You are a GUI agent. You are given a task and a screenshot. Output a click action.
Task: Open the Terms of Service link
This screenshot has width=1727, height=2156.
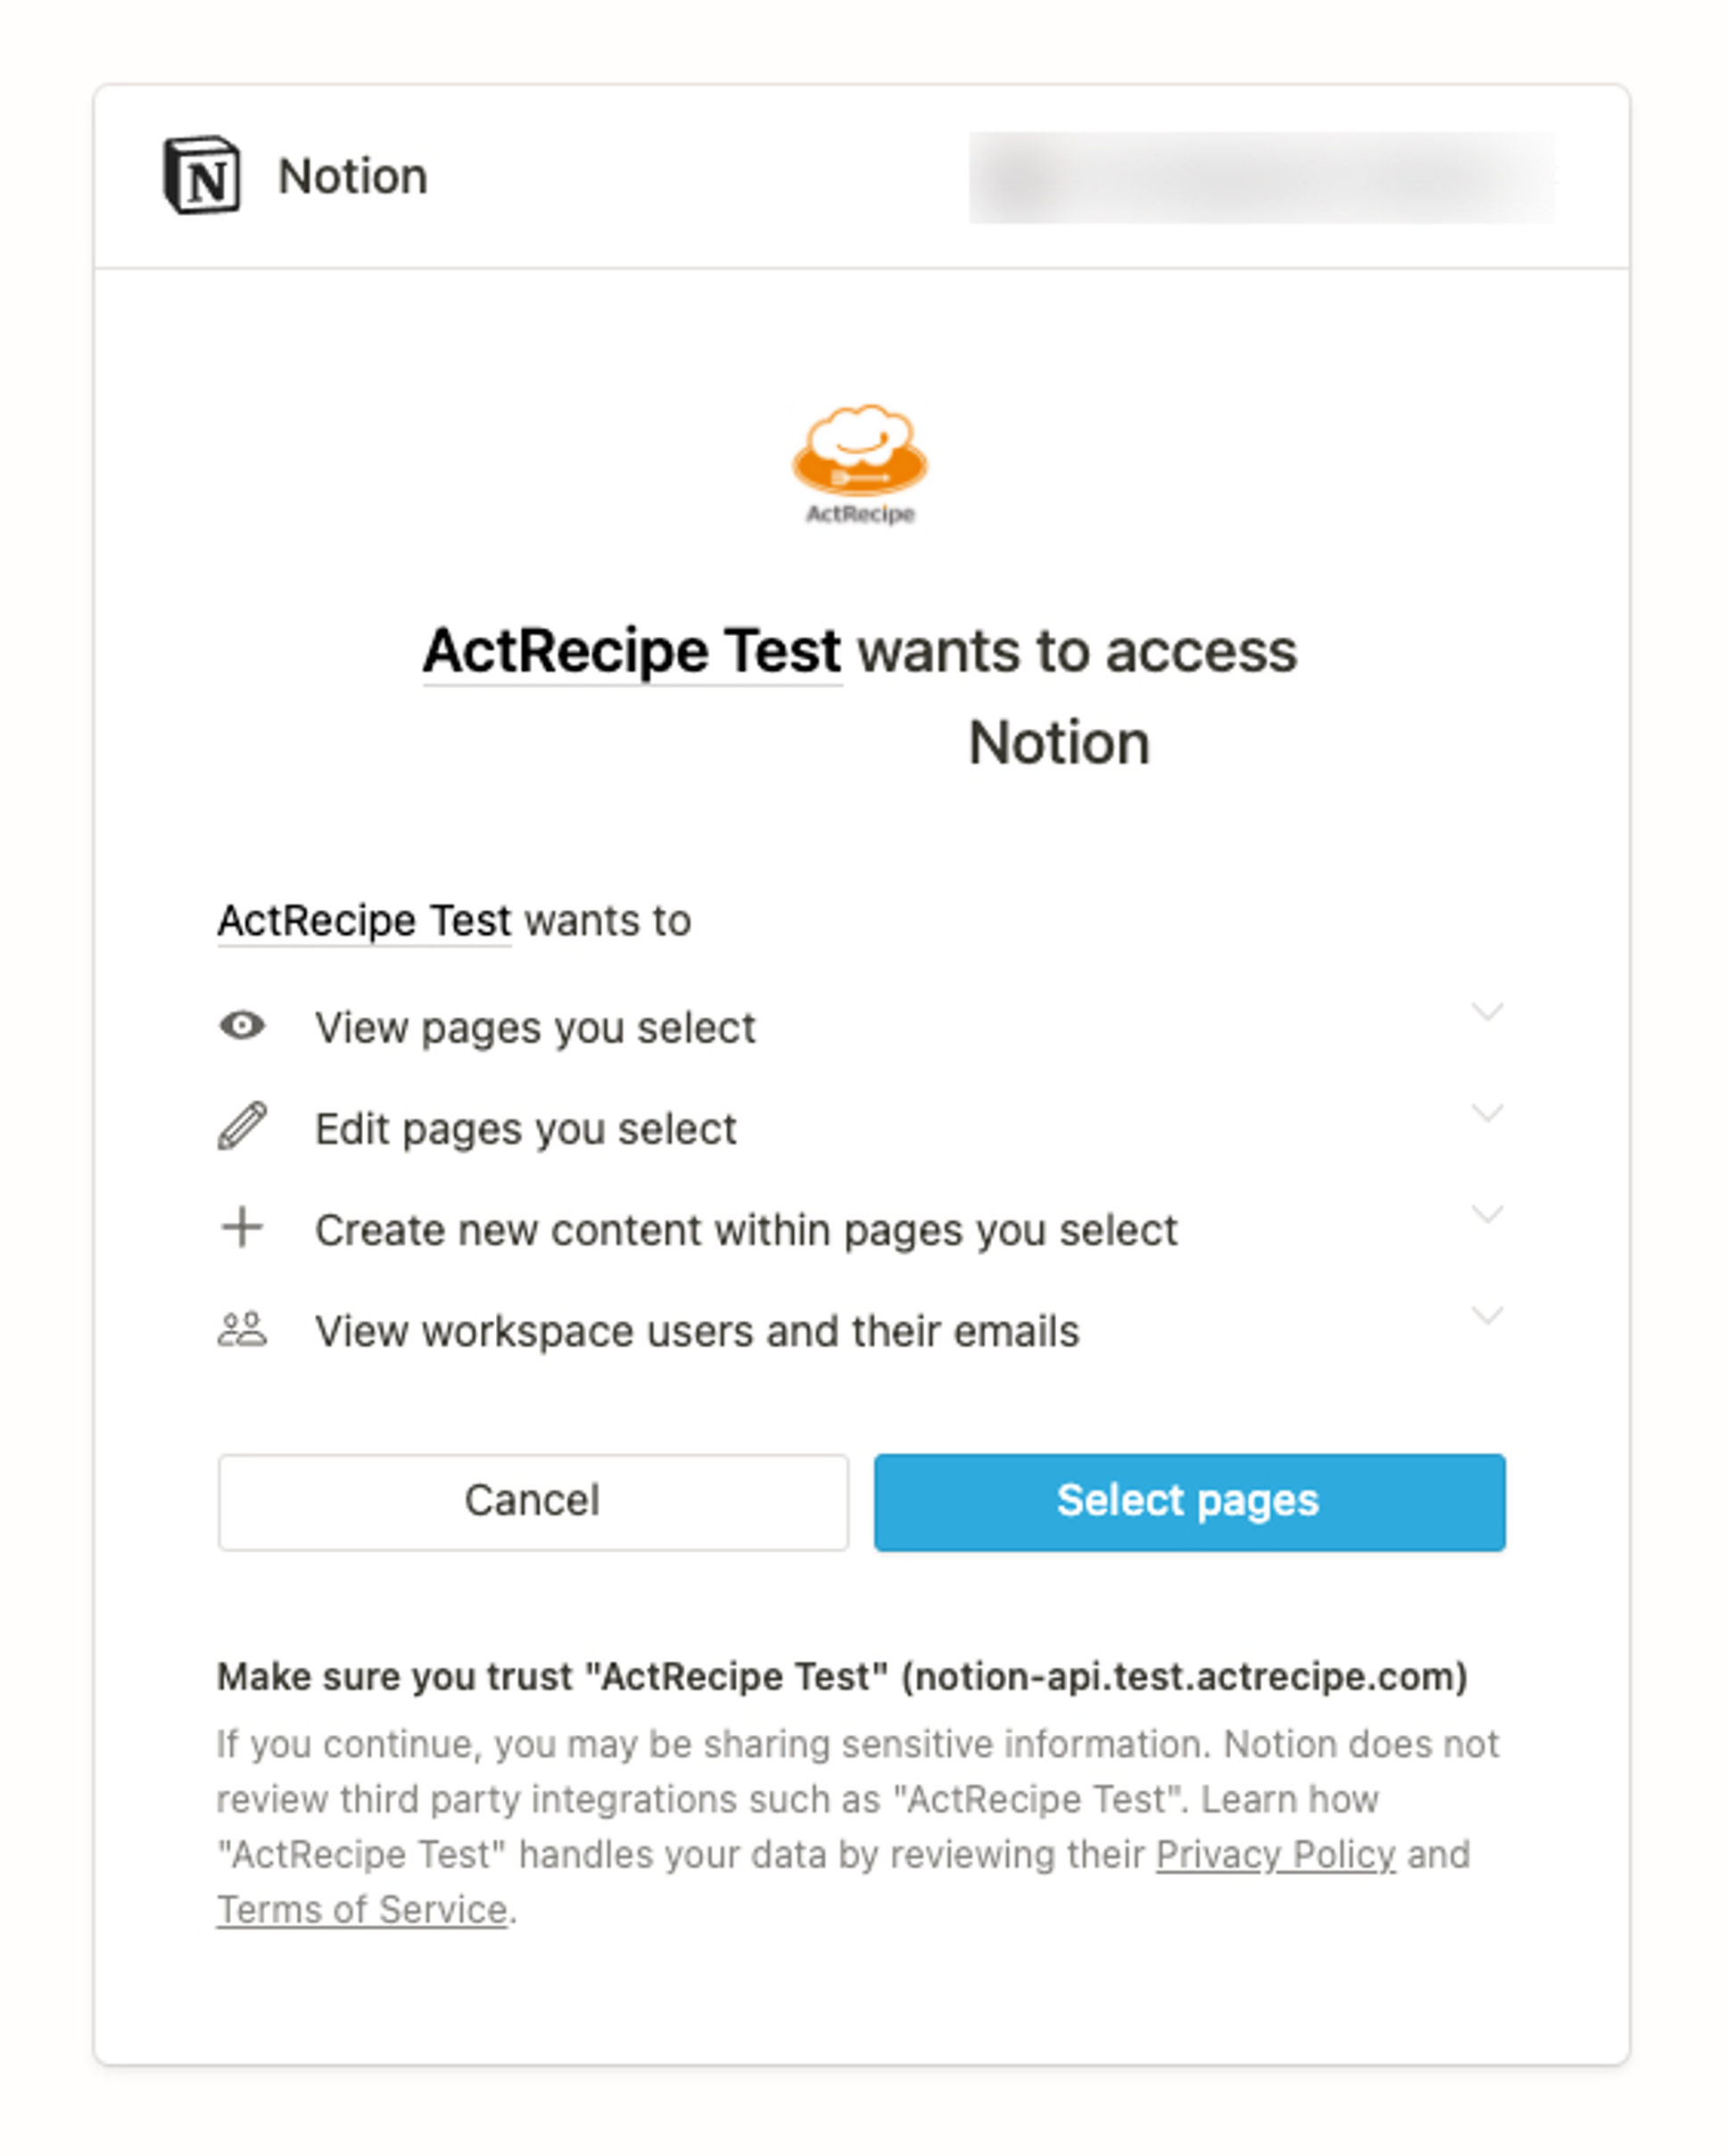[x=362, y=1910]
